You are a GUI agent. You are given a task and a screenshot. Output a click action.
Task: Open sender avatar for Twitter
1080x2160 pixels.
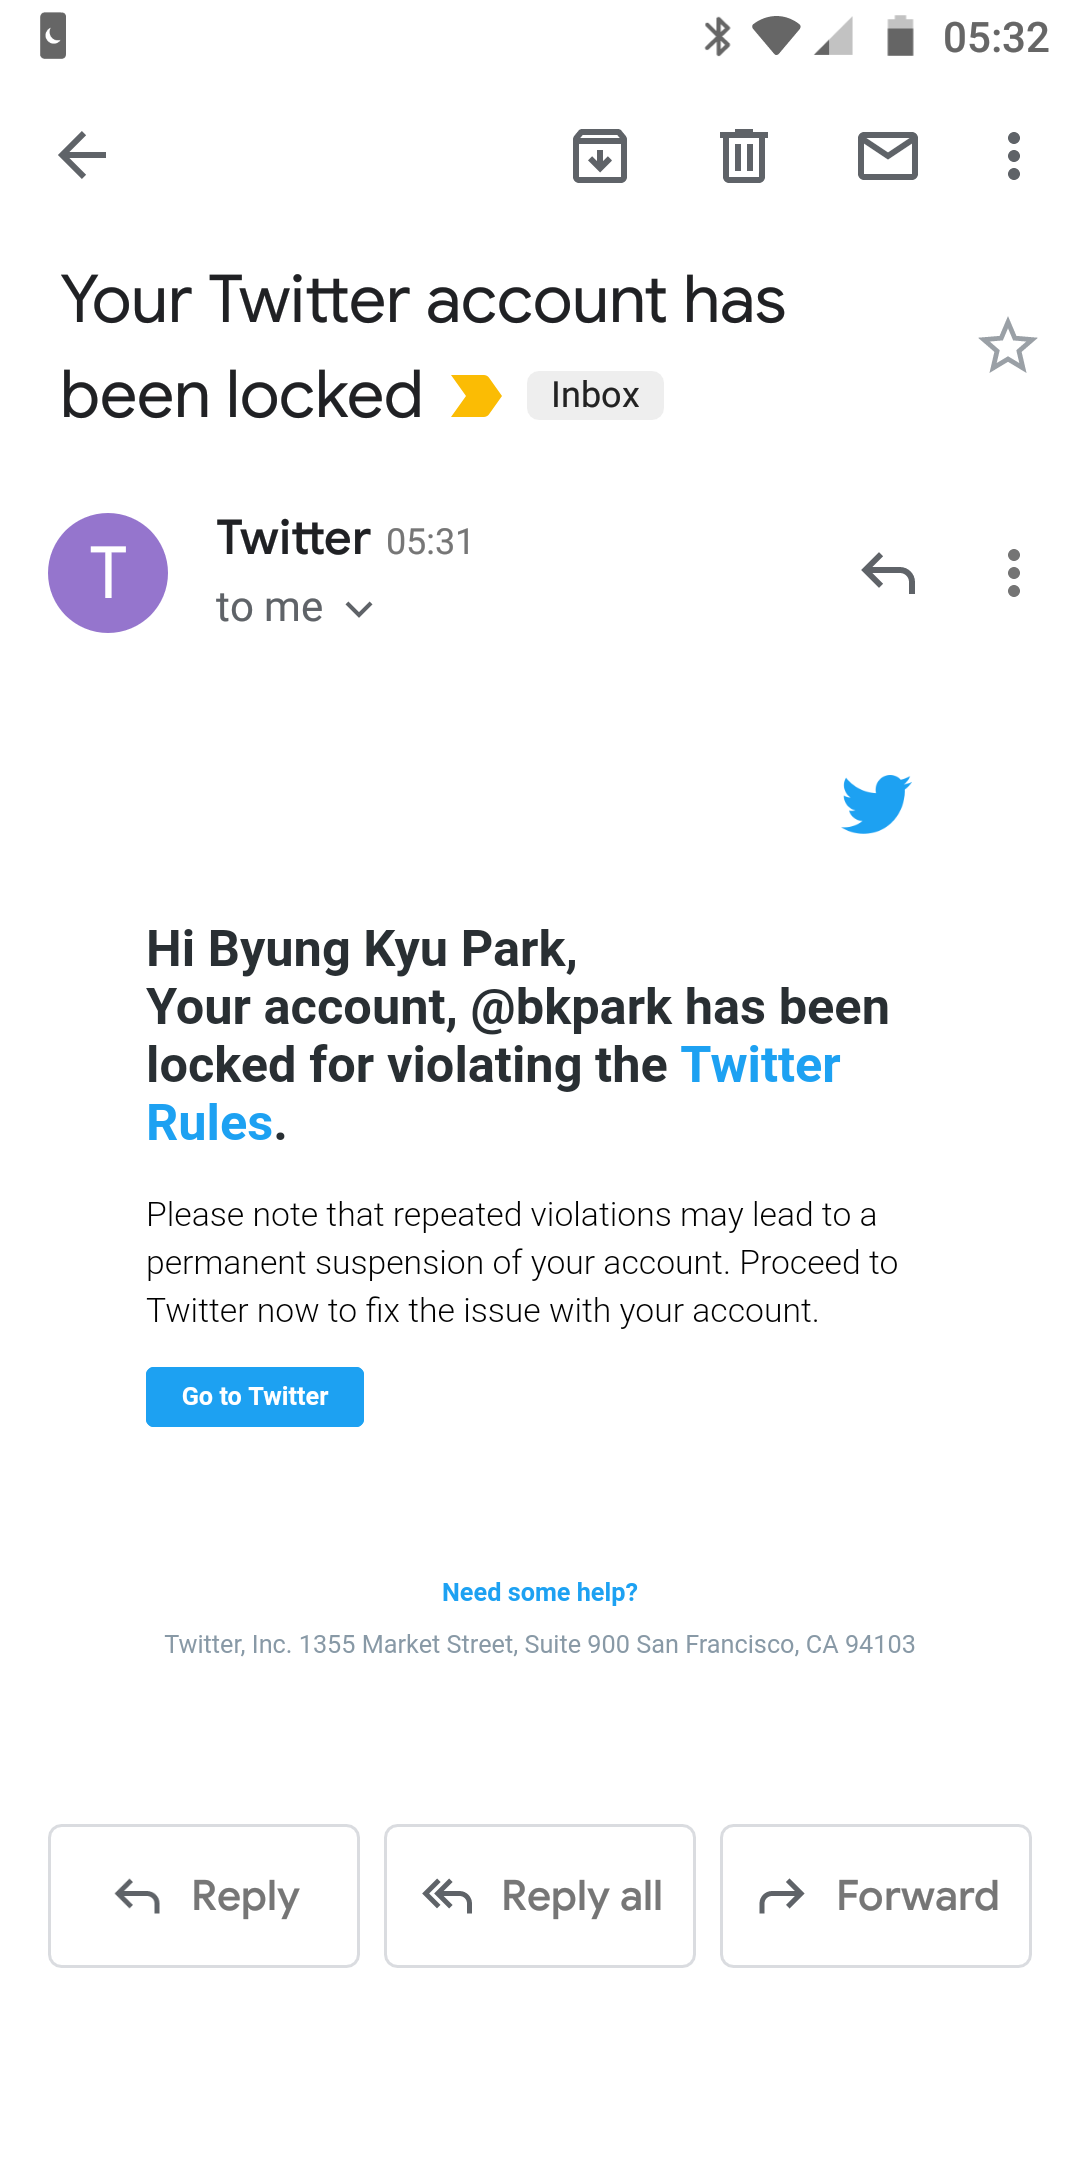(108, 573)
